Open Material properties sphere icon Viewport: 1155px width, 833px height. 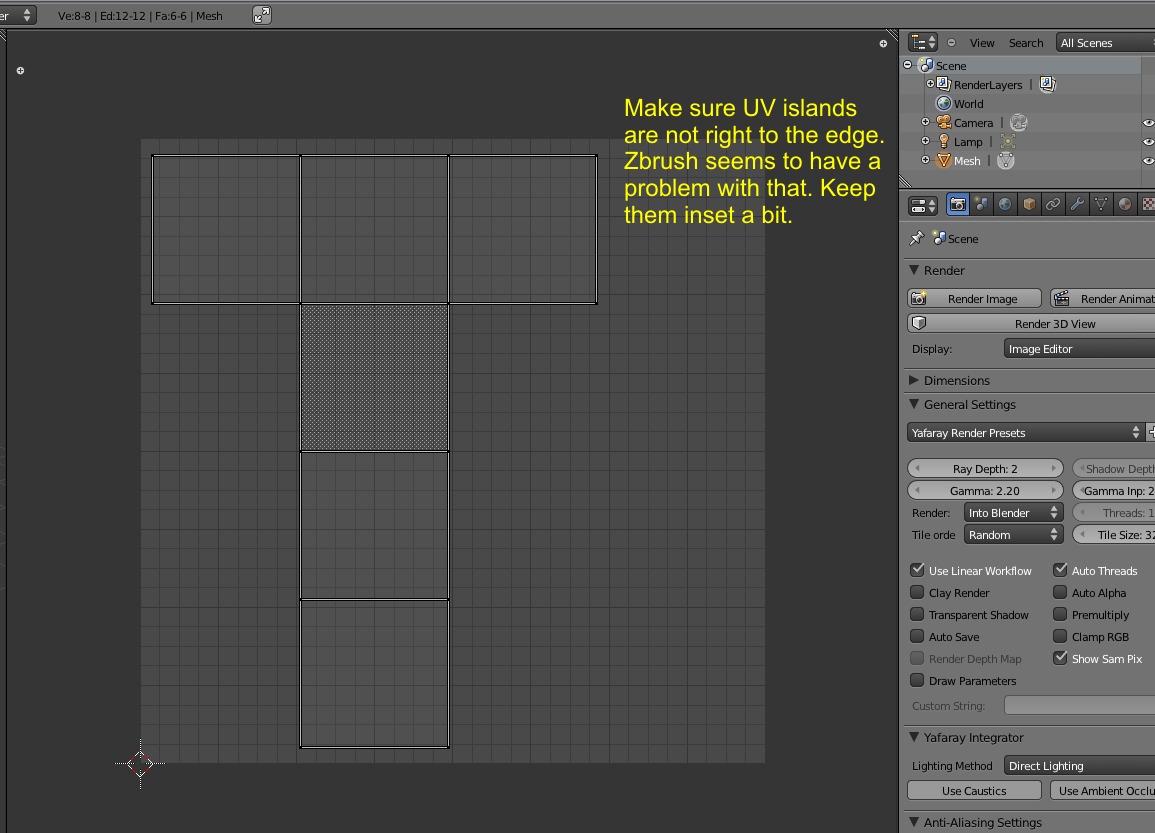tap(1124, 205)
